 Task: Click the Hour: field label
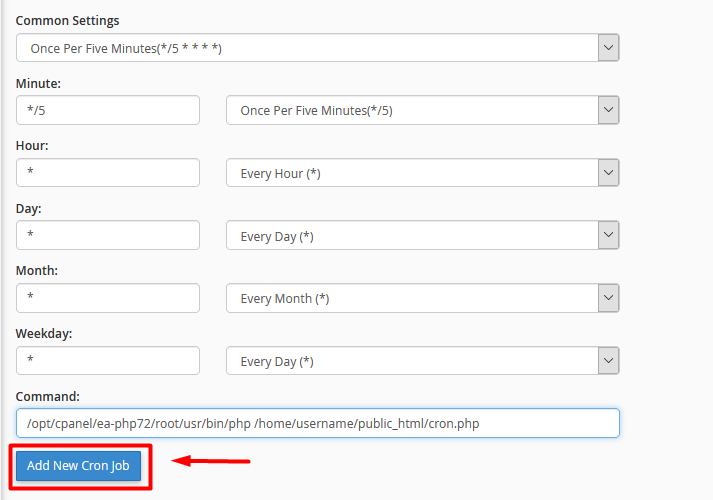[x=32, y=146]
